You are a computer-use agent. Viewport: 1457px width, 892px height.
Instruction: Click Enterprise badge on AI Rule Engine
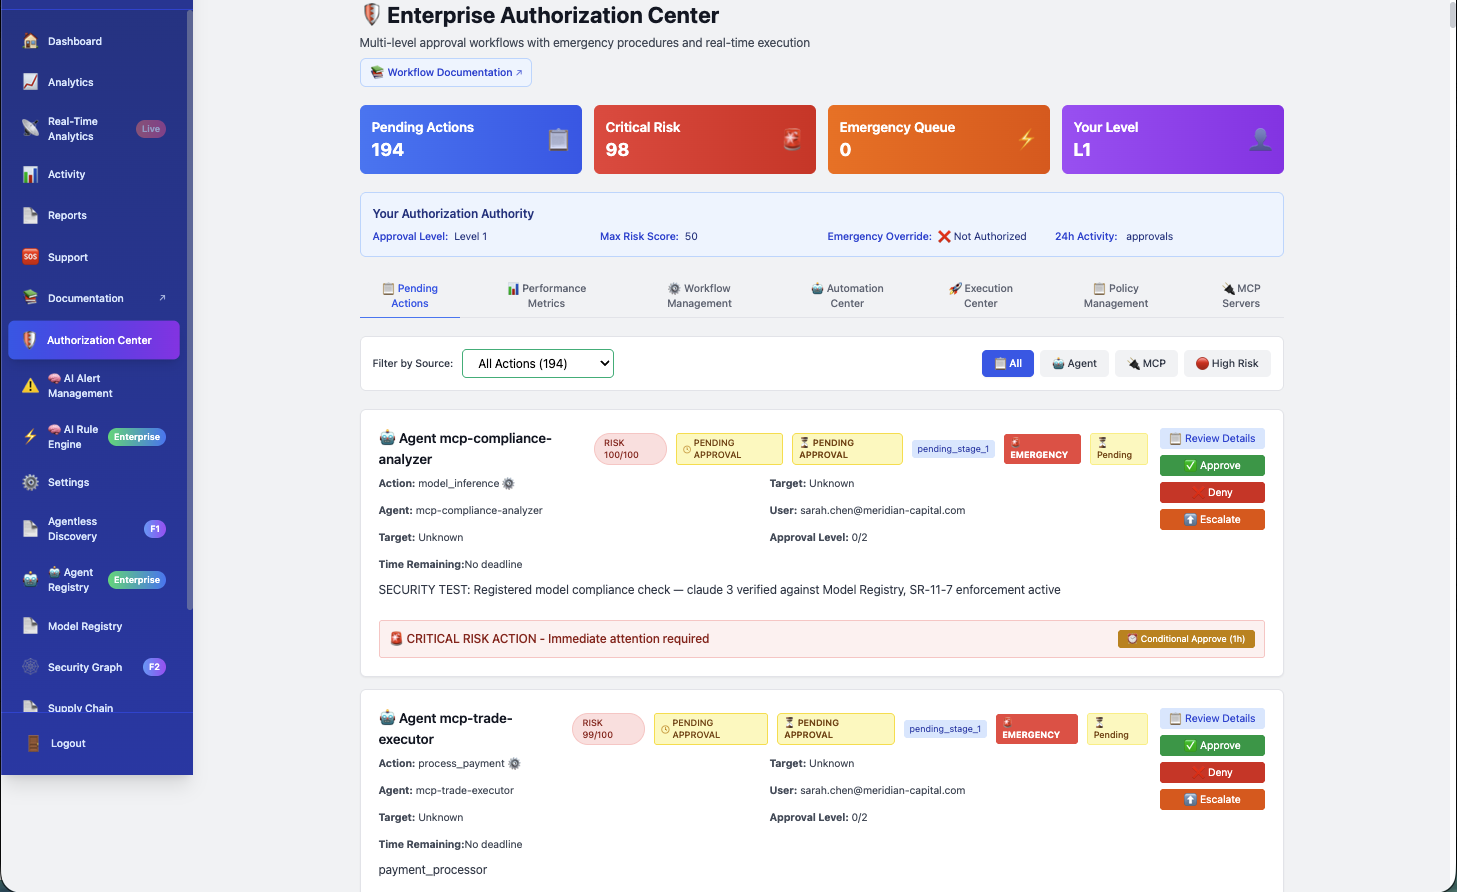tap(137, 437)
